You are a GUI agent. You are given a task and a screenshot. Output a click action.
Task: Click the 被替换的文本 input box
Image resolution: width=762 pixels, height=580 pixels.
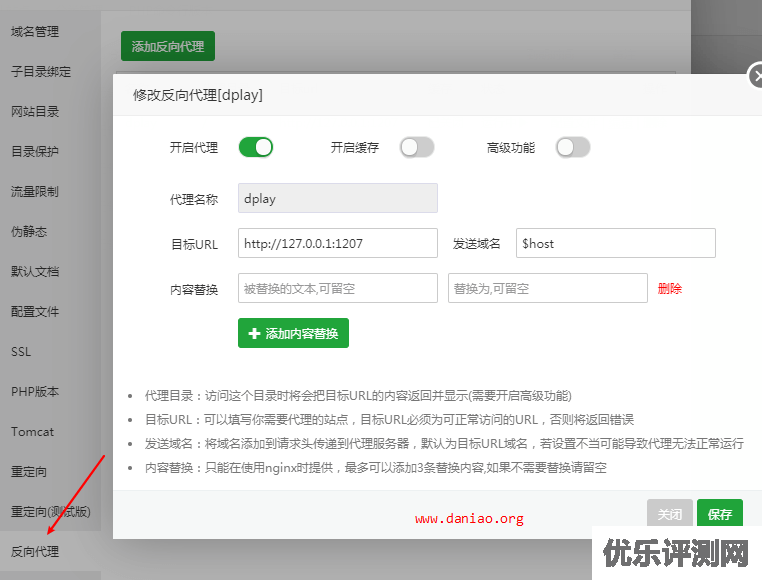coord(338,288)
